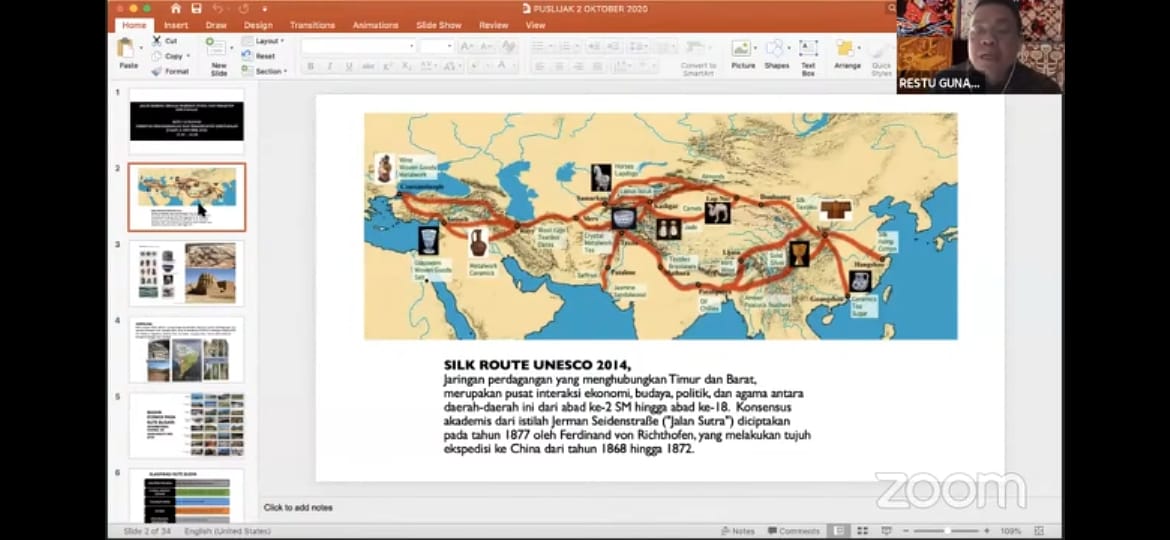This screenshot has width=1170, height=540.
Task: Go to the Home icon in title bar
Action: [x=176, y=8]
